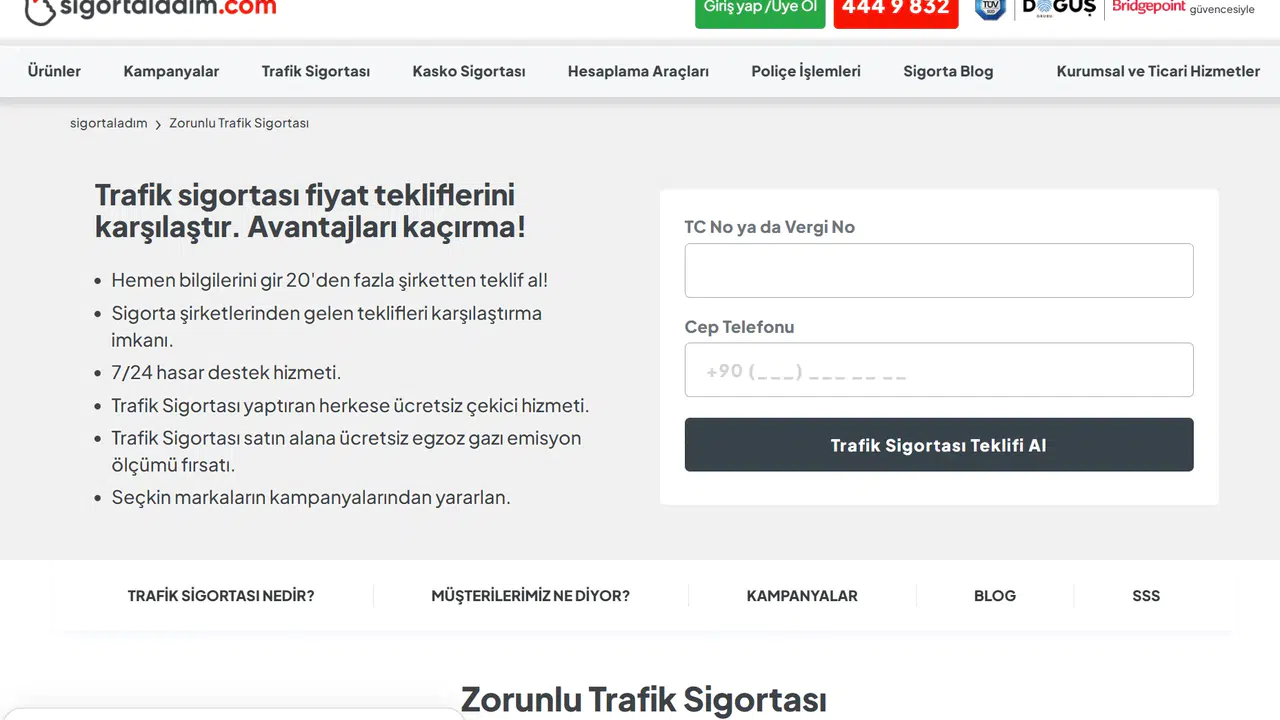1280x720 pixels.
Task: Open the Ürünler menu
Action: tap(54, 71)
